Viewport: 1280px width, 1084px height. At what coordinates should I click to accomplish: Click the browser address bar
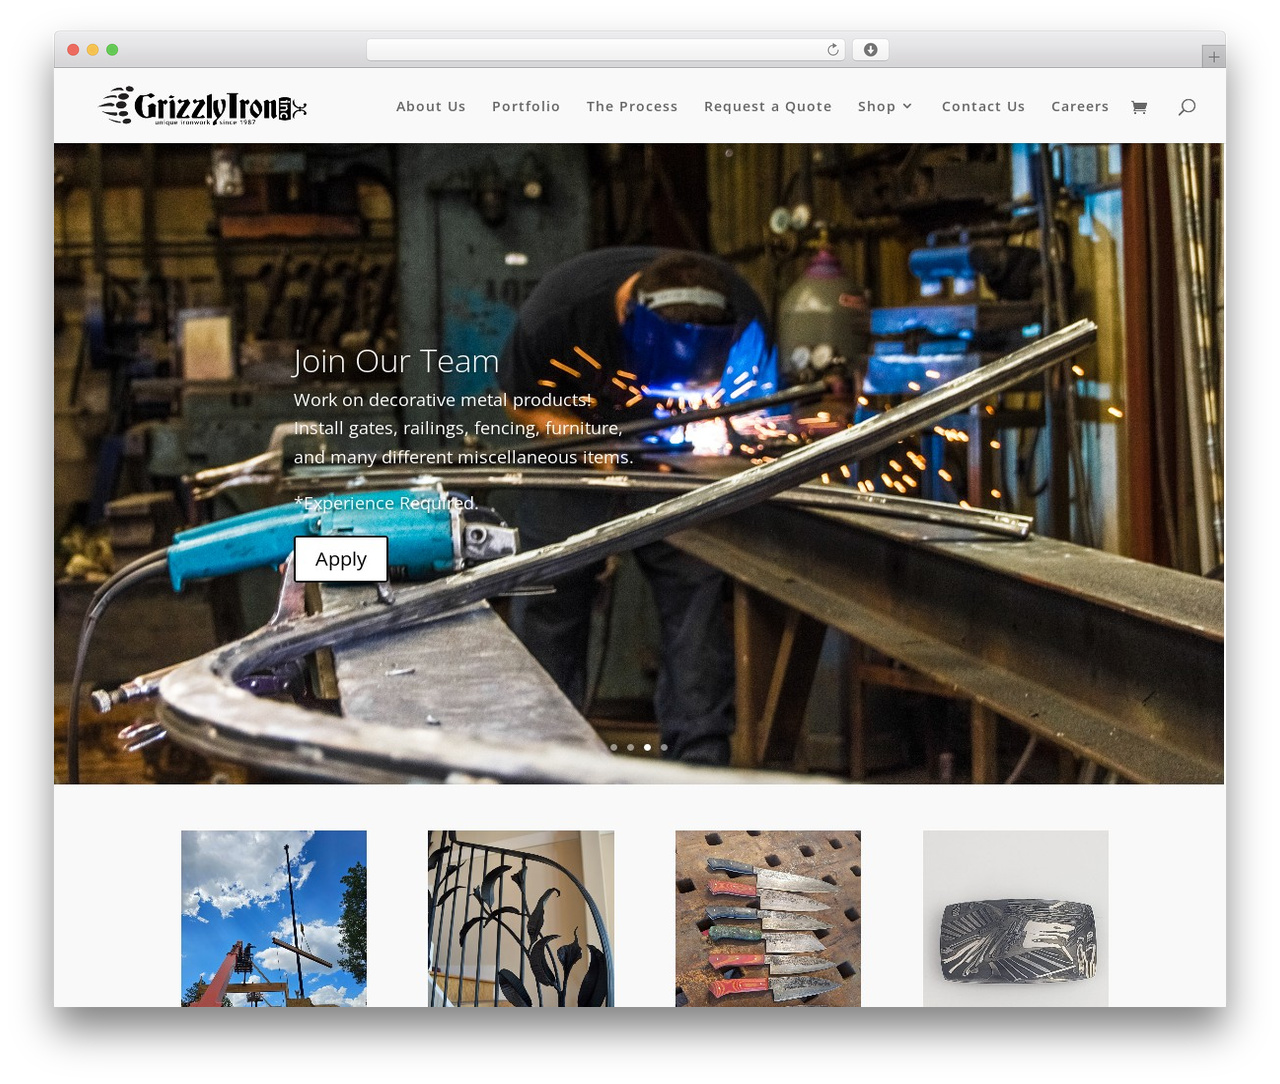coord(606,50)
